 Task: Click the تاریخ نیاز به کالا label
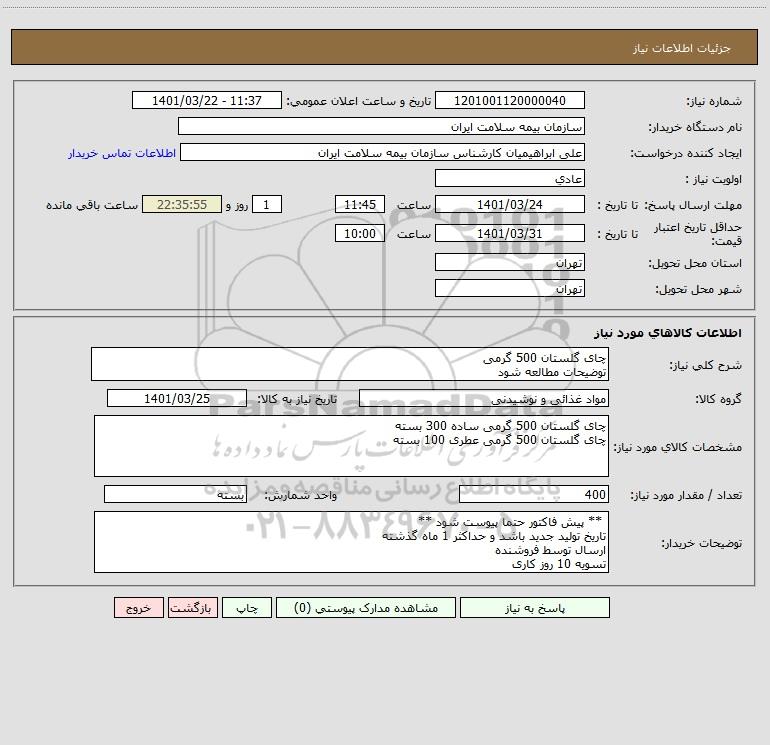pos(297,399)
